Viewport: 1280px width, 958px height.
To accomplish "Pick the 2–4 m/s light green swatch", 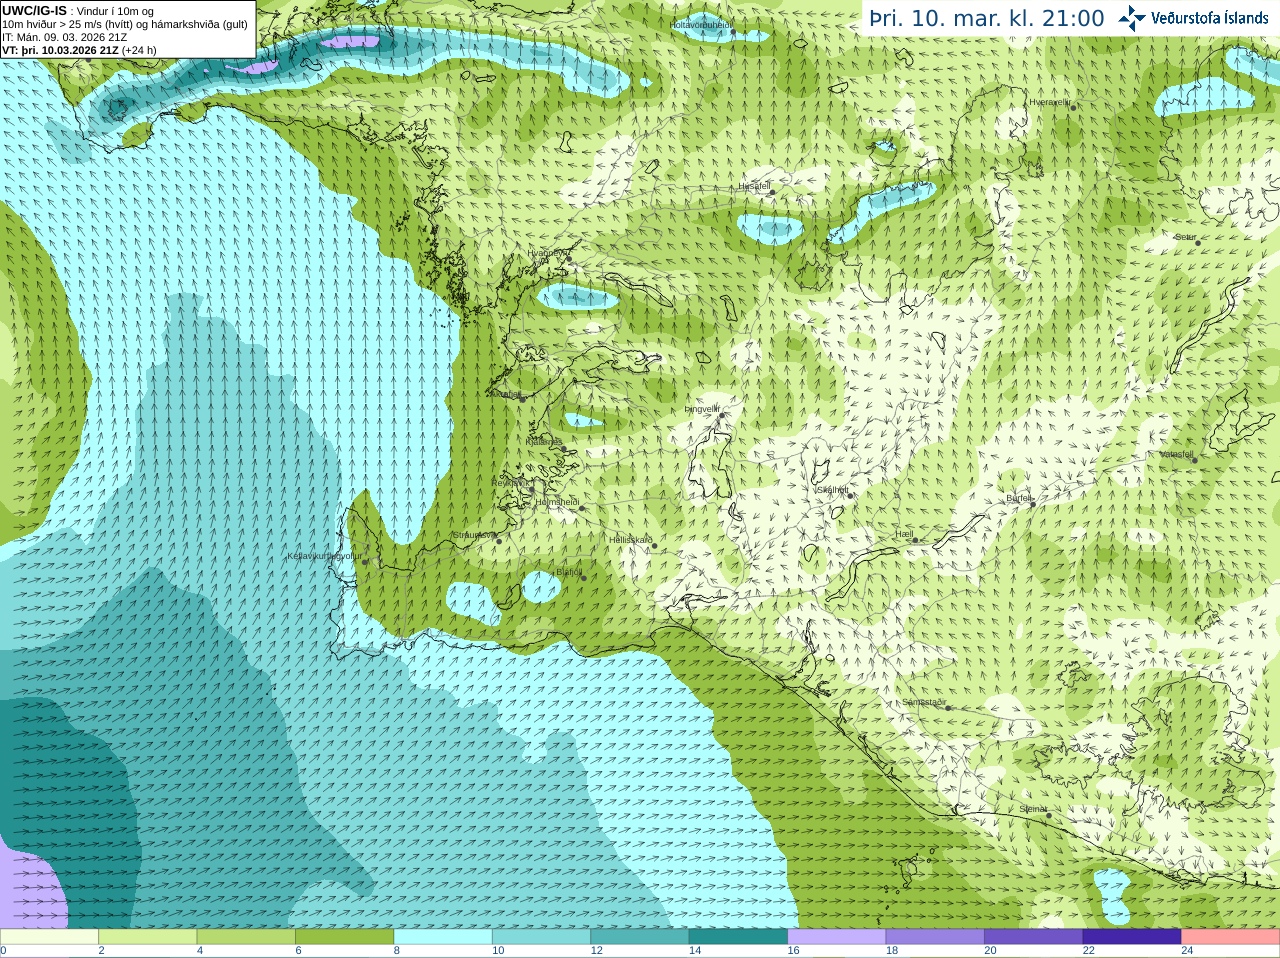I will pos(147,937).
